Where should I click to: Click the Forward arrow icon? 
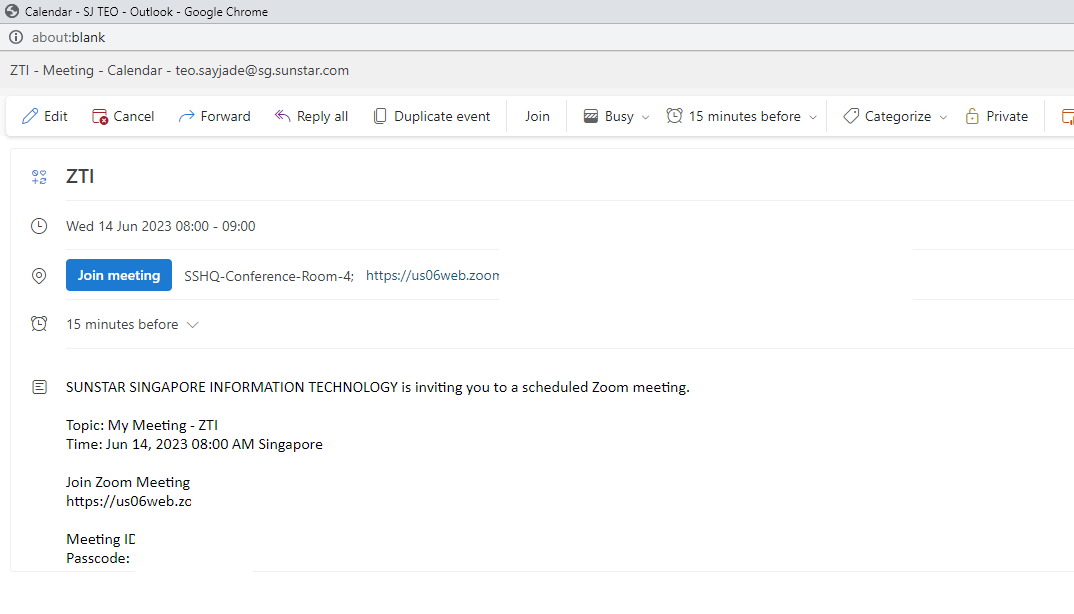(x=186, y=116)
